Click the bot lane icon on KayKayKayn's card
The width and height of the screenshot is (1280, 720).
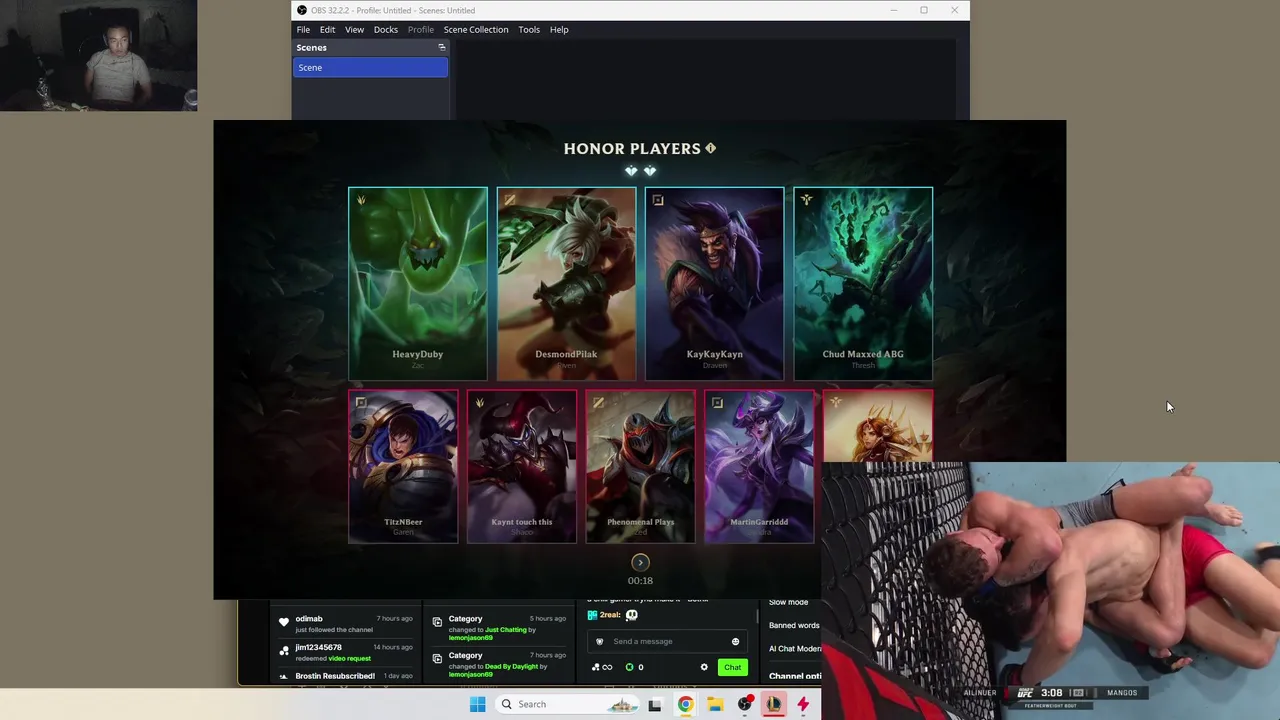(x=657, y=200)
